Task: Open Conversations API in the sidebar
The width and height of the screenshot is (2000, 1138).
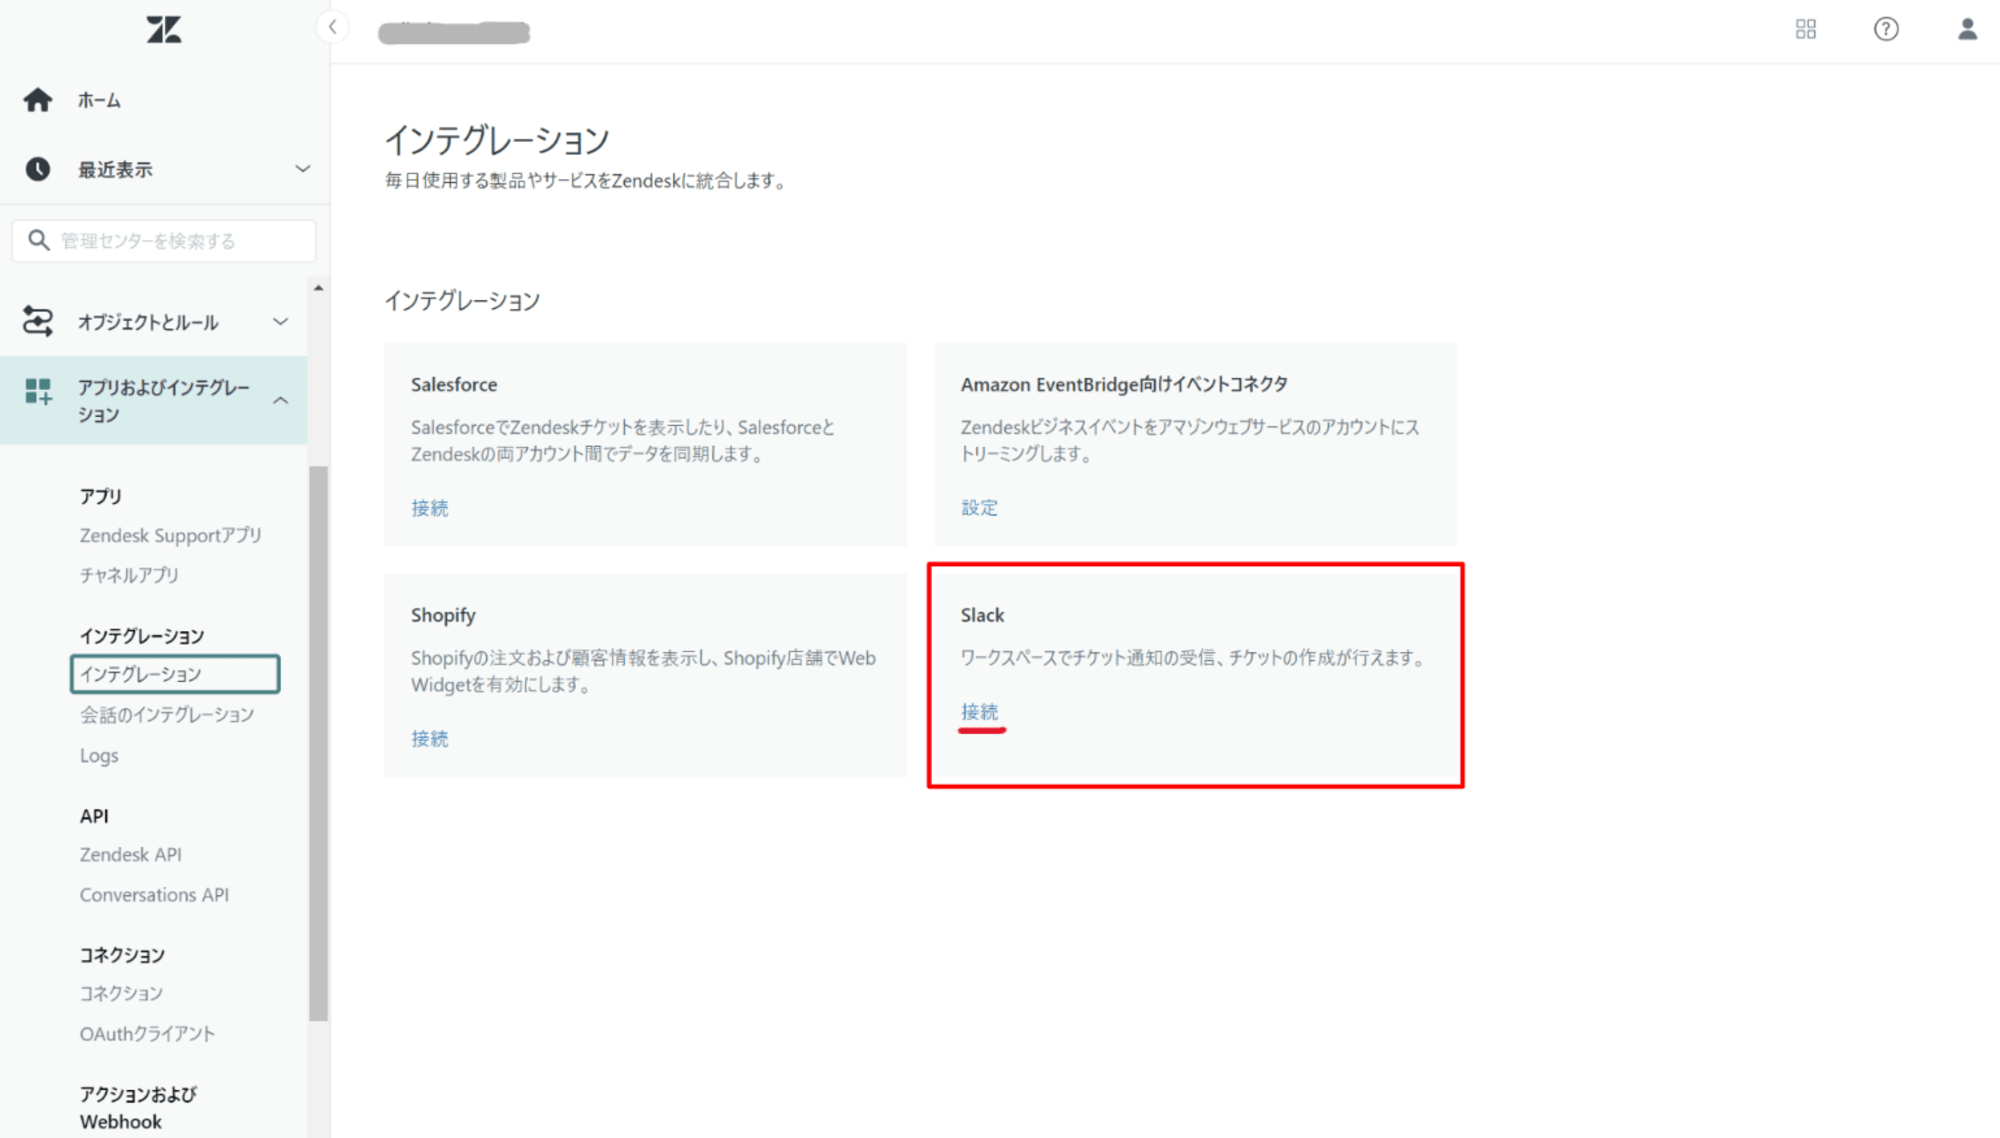Action: point(155,895)
